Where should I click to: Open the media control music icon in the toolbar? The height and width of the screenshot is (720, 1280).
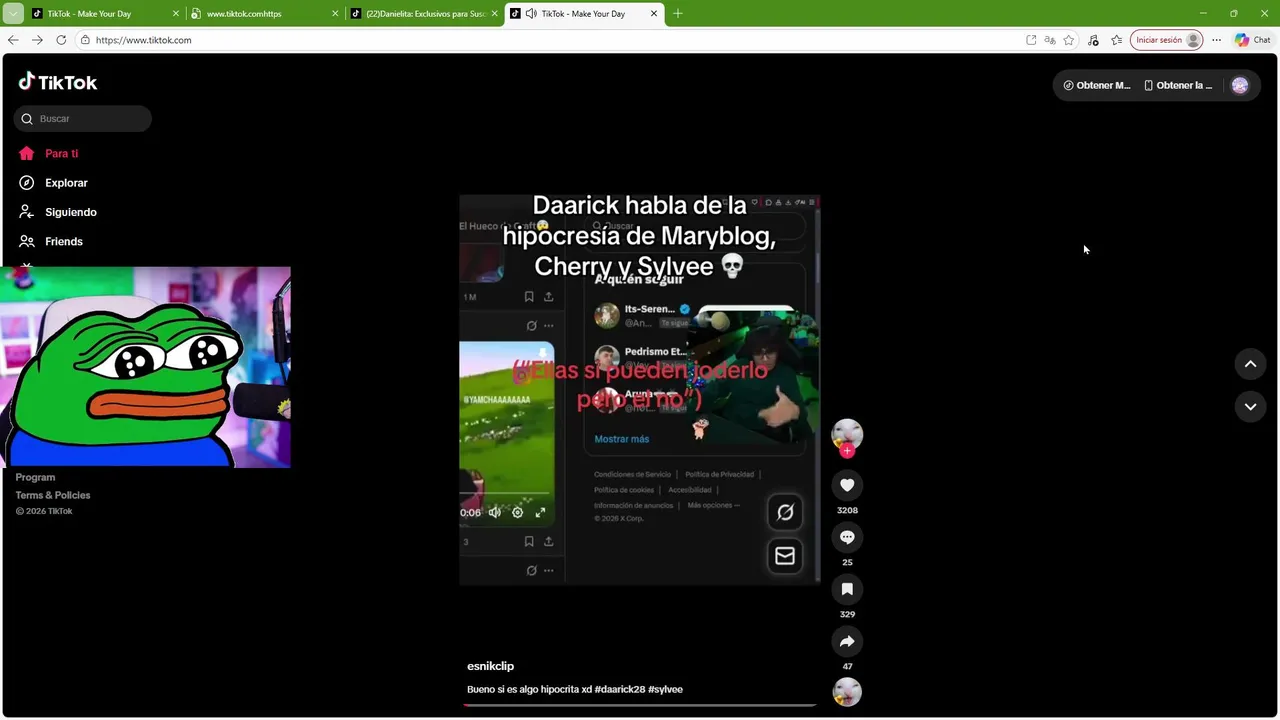tap(1093, 40)
